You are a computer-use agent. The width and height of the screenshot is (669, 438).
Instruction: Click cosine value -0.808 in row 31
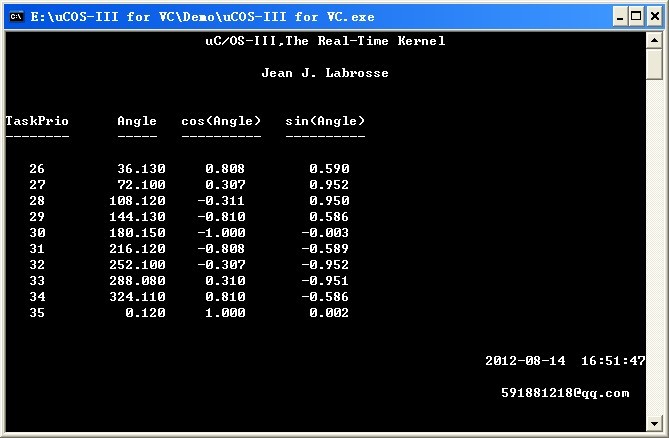click(221, 249)
